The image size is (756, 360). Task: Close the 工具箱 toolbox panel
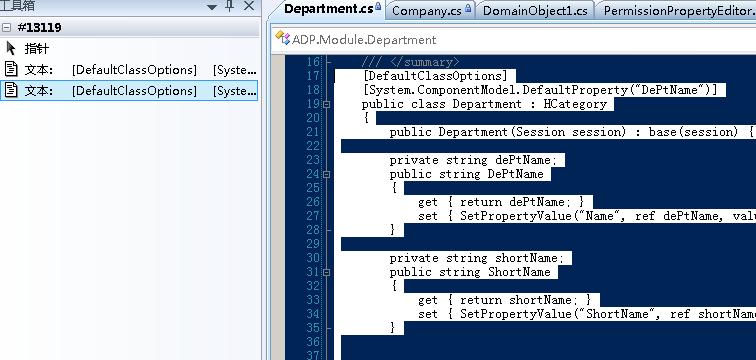pos(249,6)
